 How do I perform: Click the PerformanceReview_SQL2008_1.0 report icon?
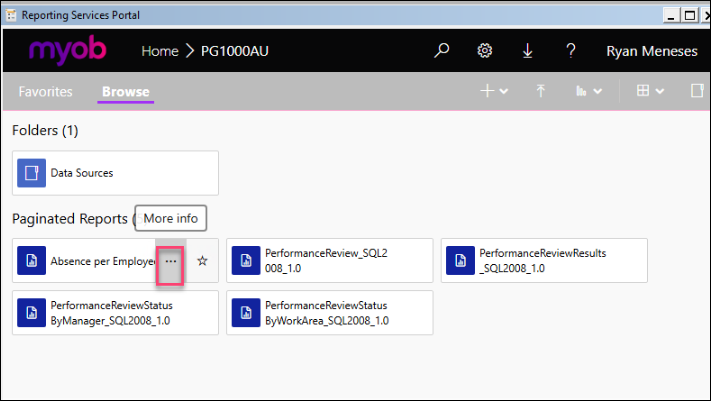[246, 260]
